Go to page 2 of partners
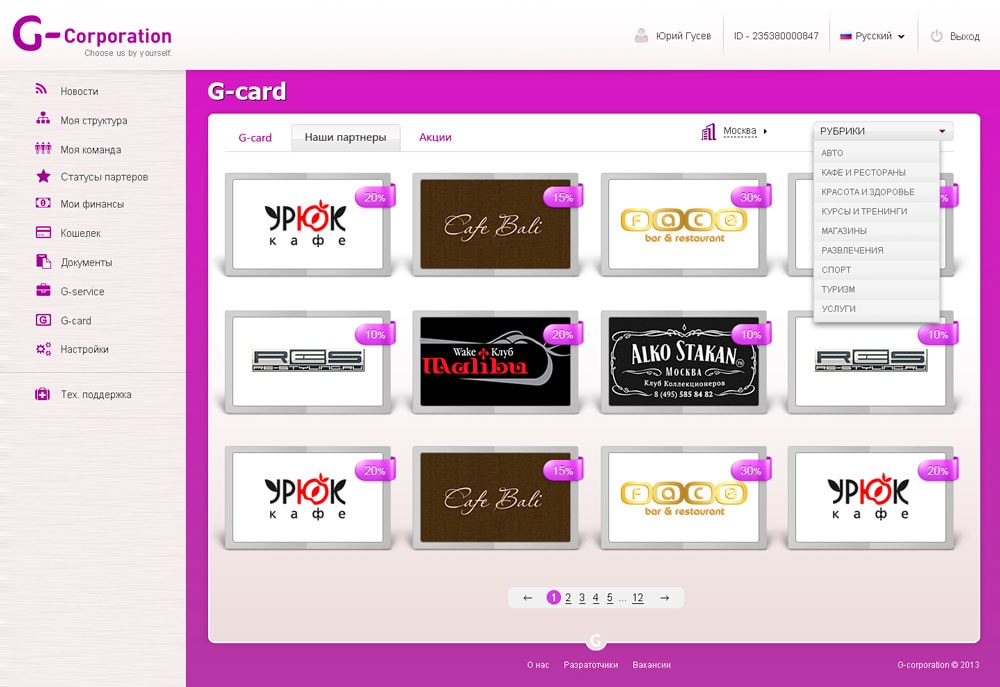The width and height of the screenshot is (1000, 687). 568,598
